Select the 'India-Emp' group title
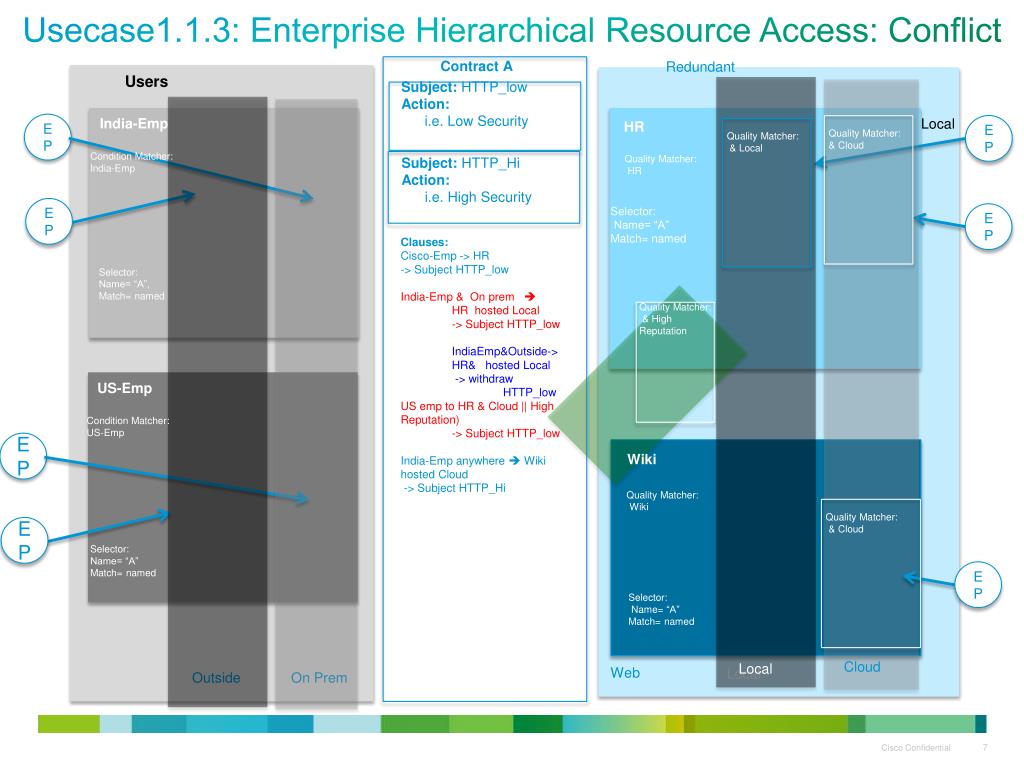This screenshot has height=768, width=1024. coord(133,123)
